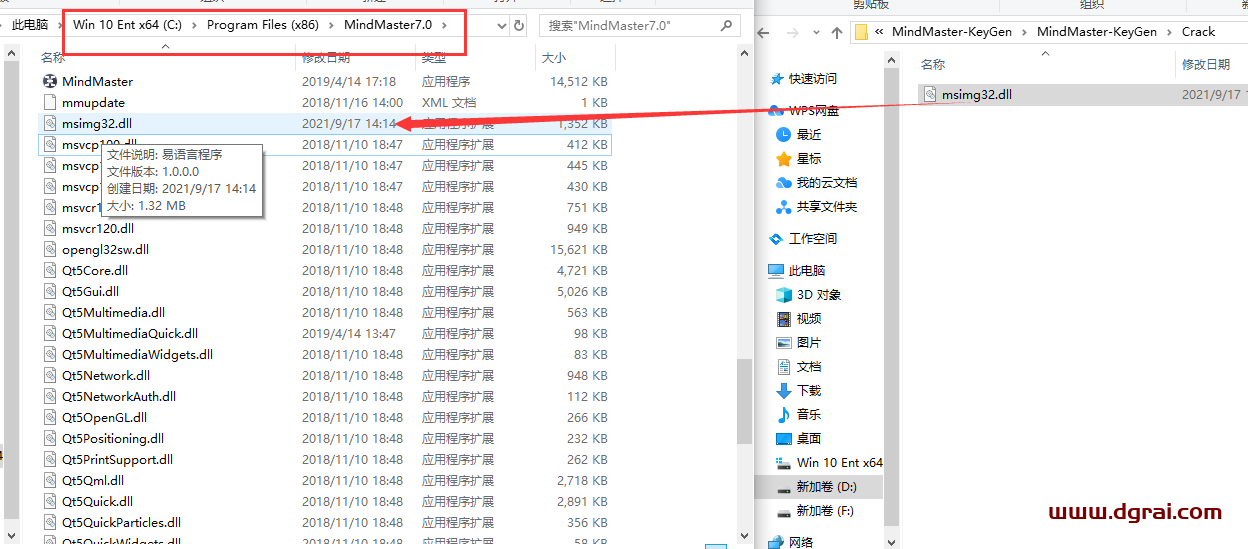This screenshot has height=549, width=1248.
Task: Select the Crack breadcrumb segment
Action: click(x=1199, y=32)
